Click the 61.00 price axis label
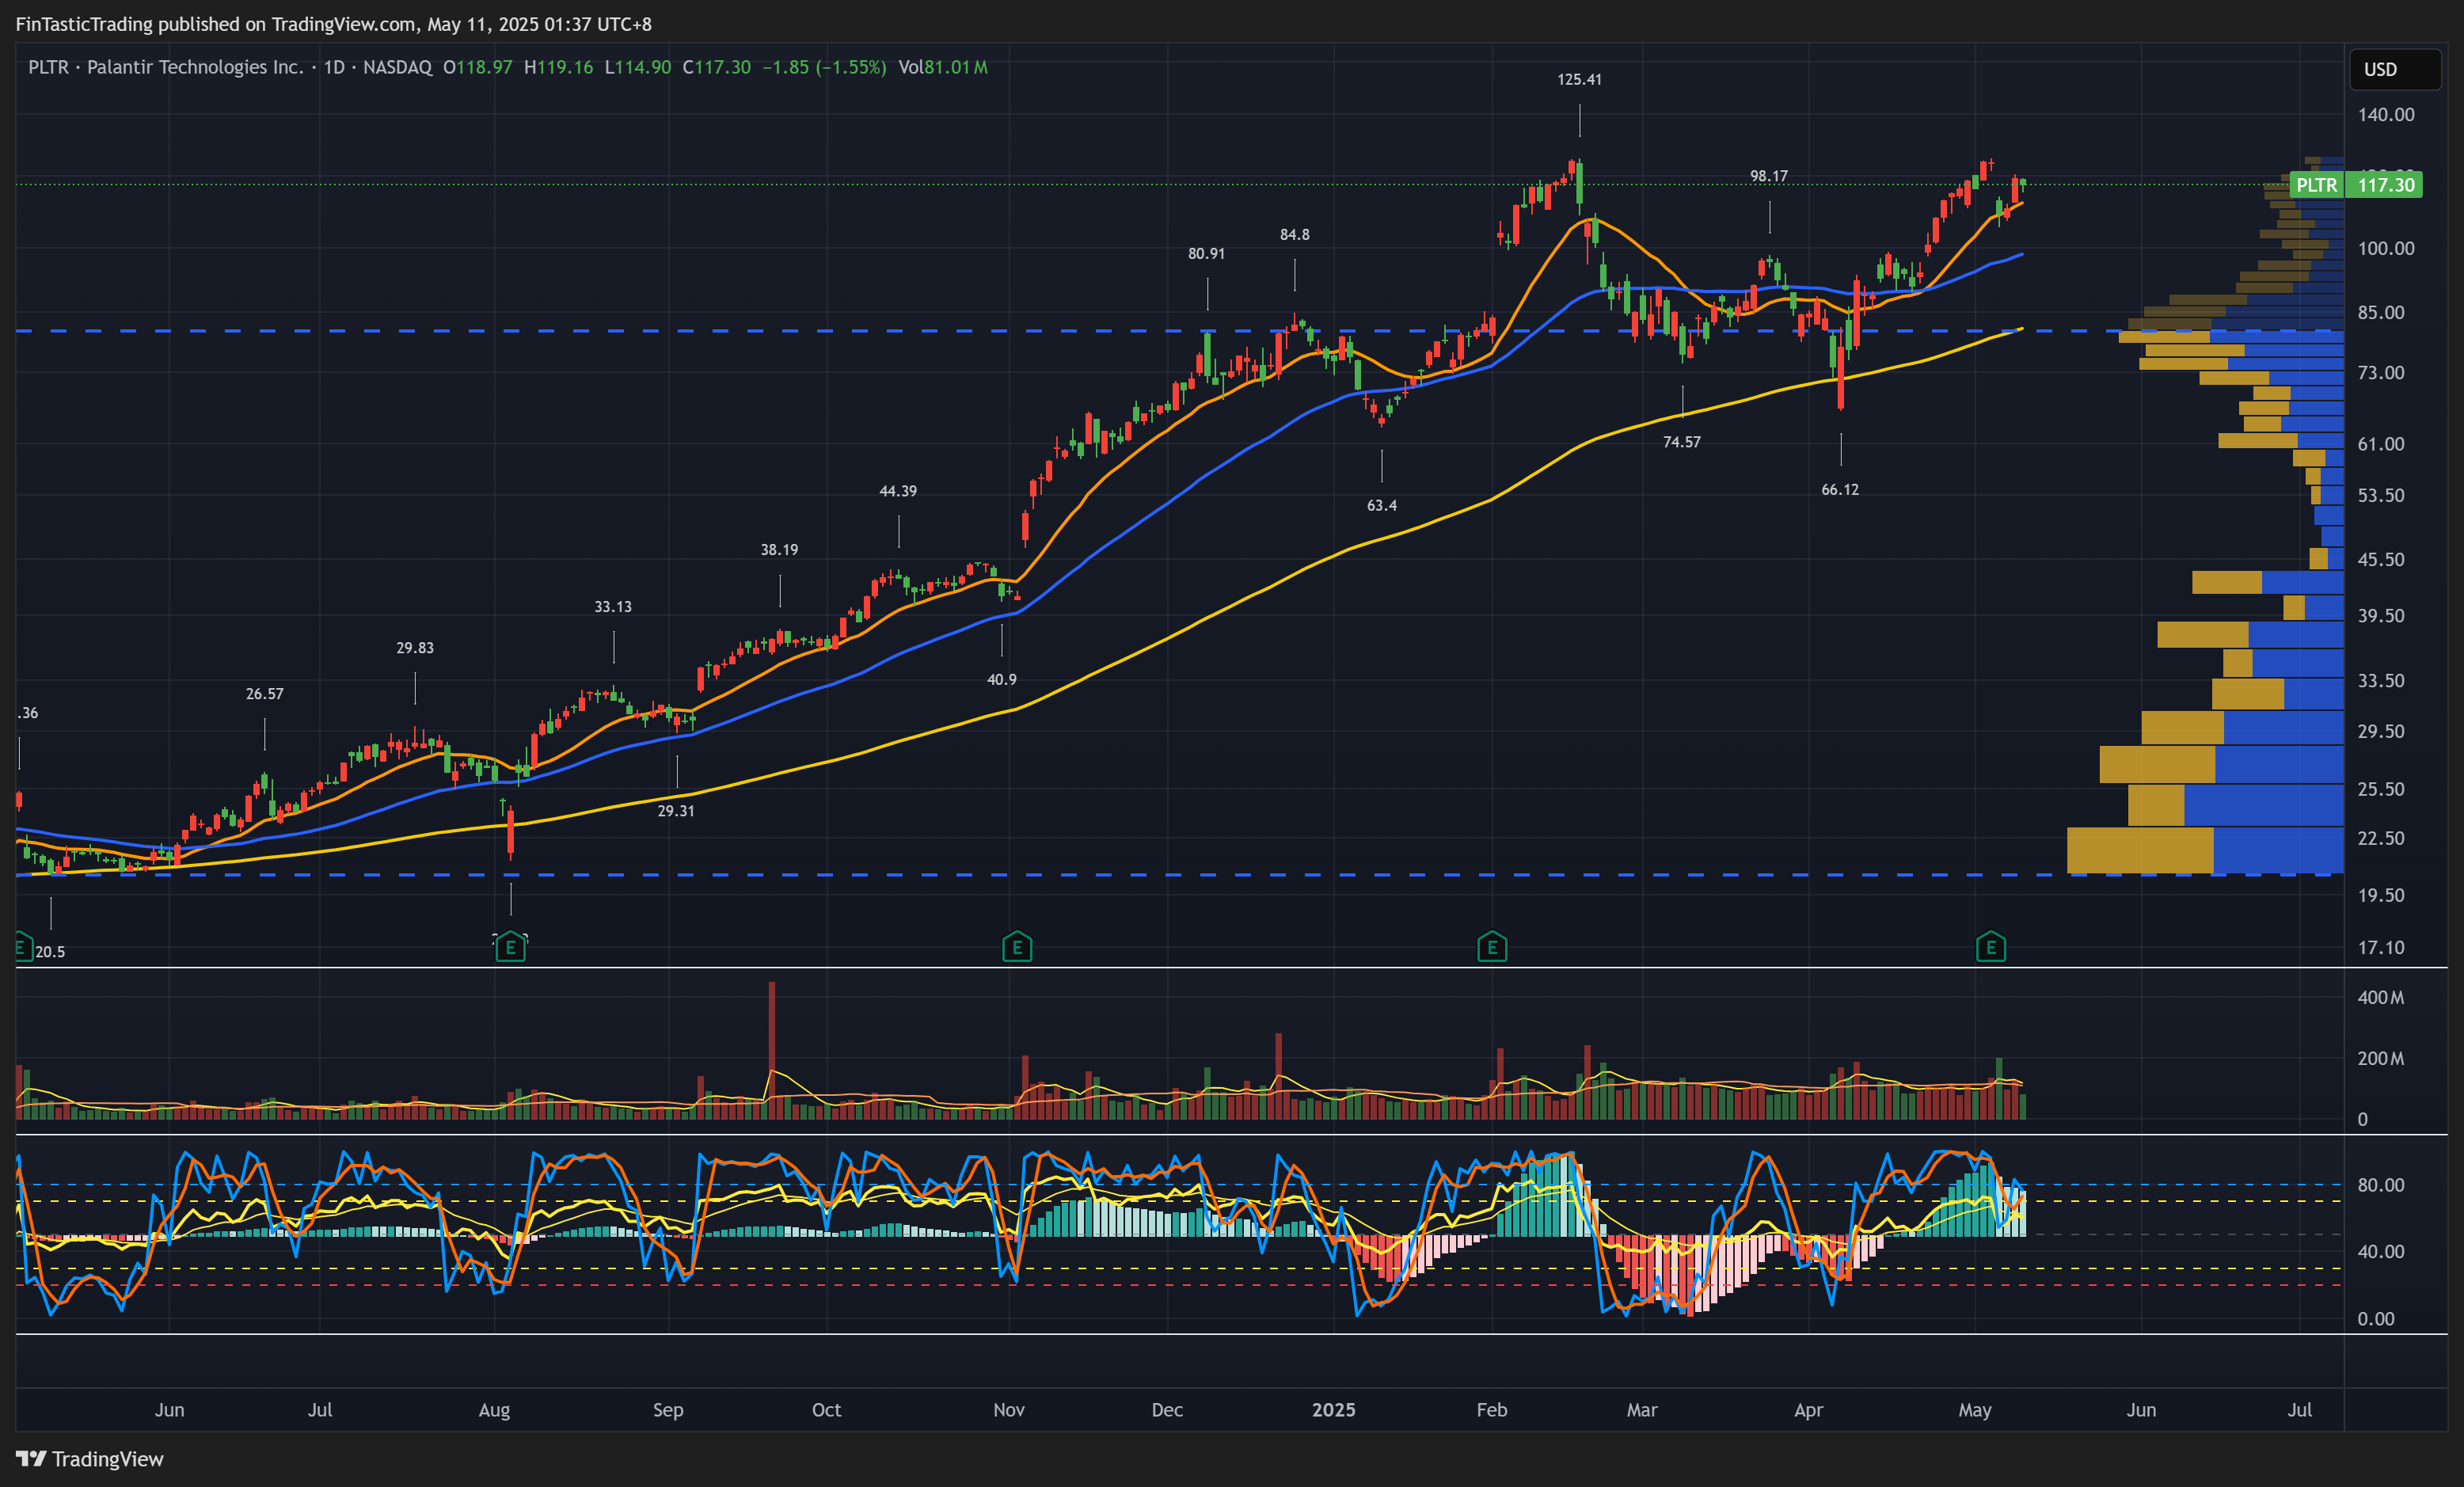Viewport: 2464px width, 1487px height. click(2381, 443)
